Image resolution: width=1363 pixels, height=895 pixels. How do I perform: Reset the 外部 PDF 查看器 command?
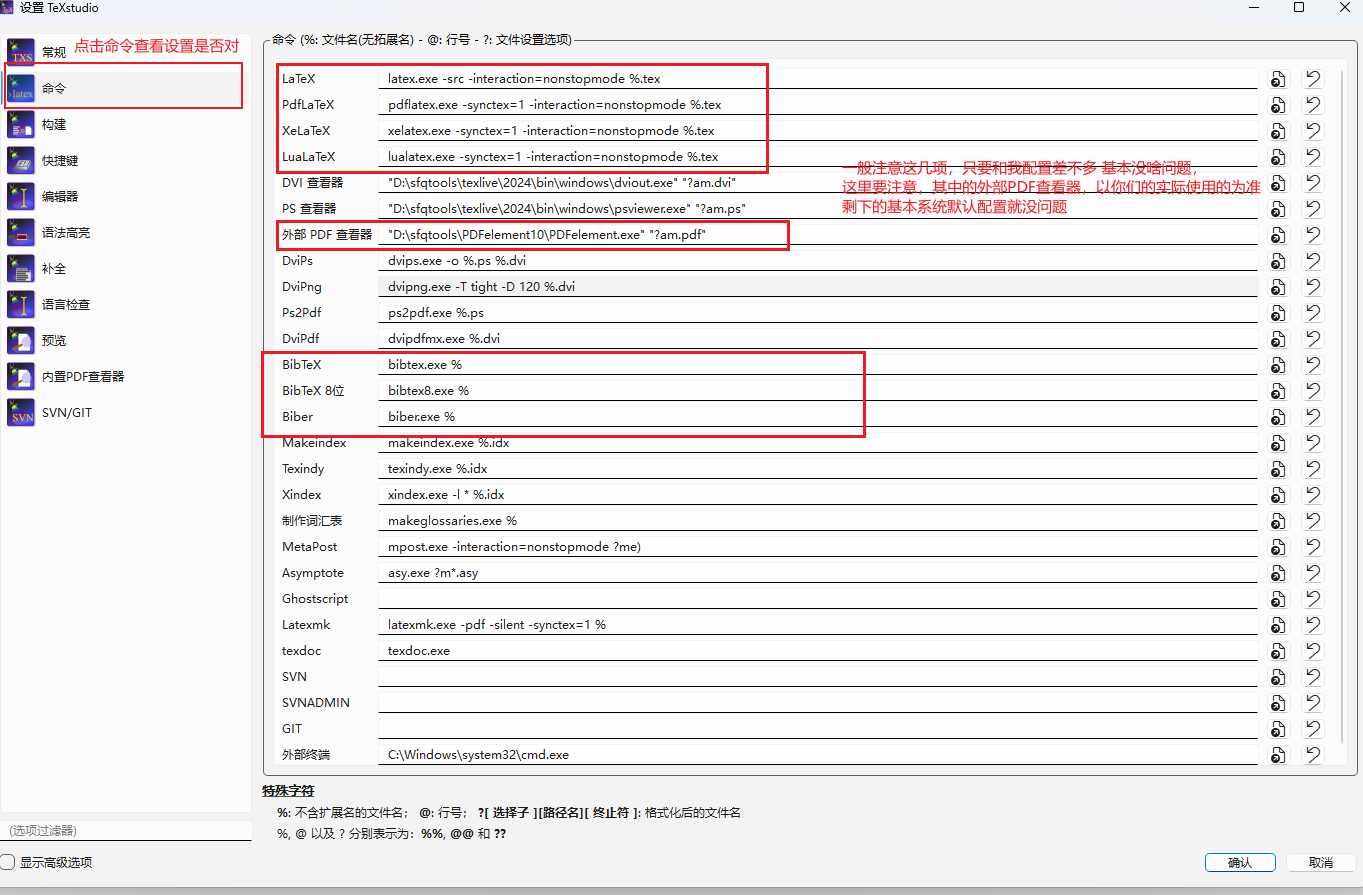pyautogui.click(x=1313, y=234)
